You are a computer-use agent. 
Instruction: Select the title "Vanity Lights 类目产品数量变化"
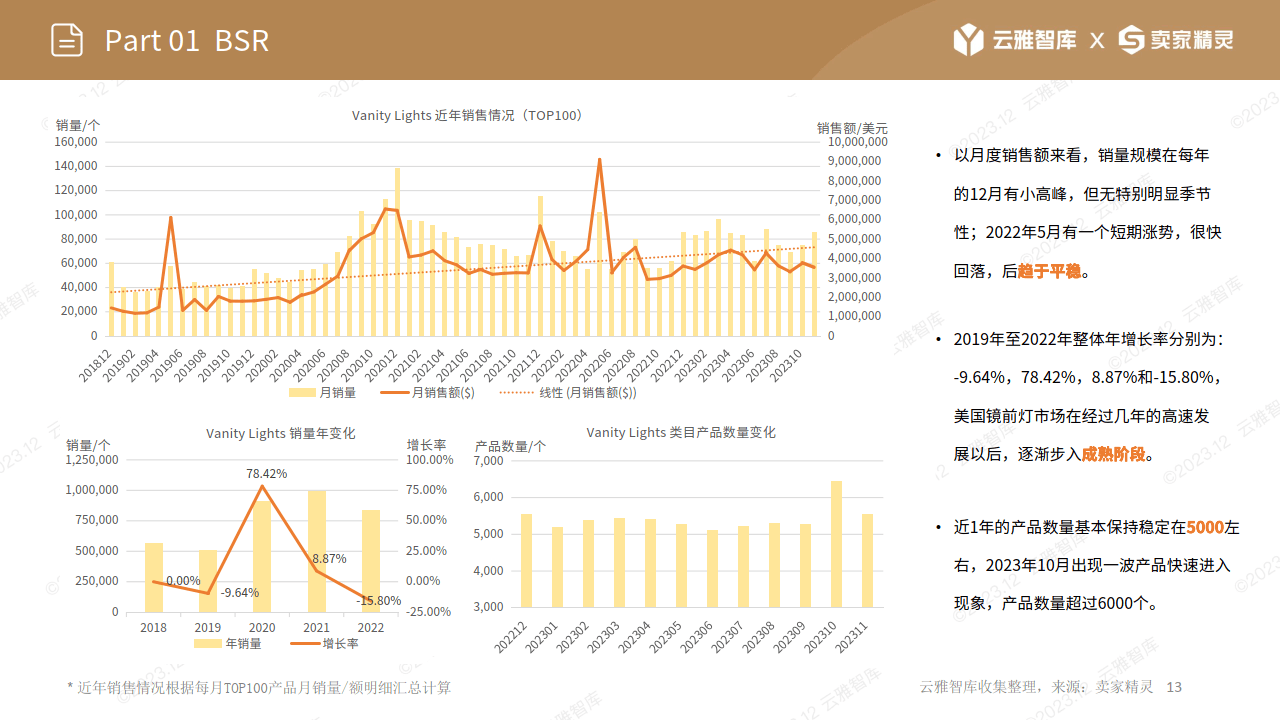pos(681,433)
